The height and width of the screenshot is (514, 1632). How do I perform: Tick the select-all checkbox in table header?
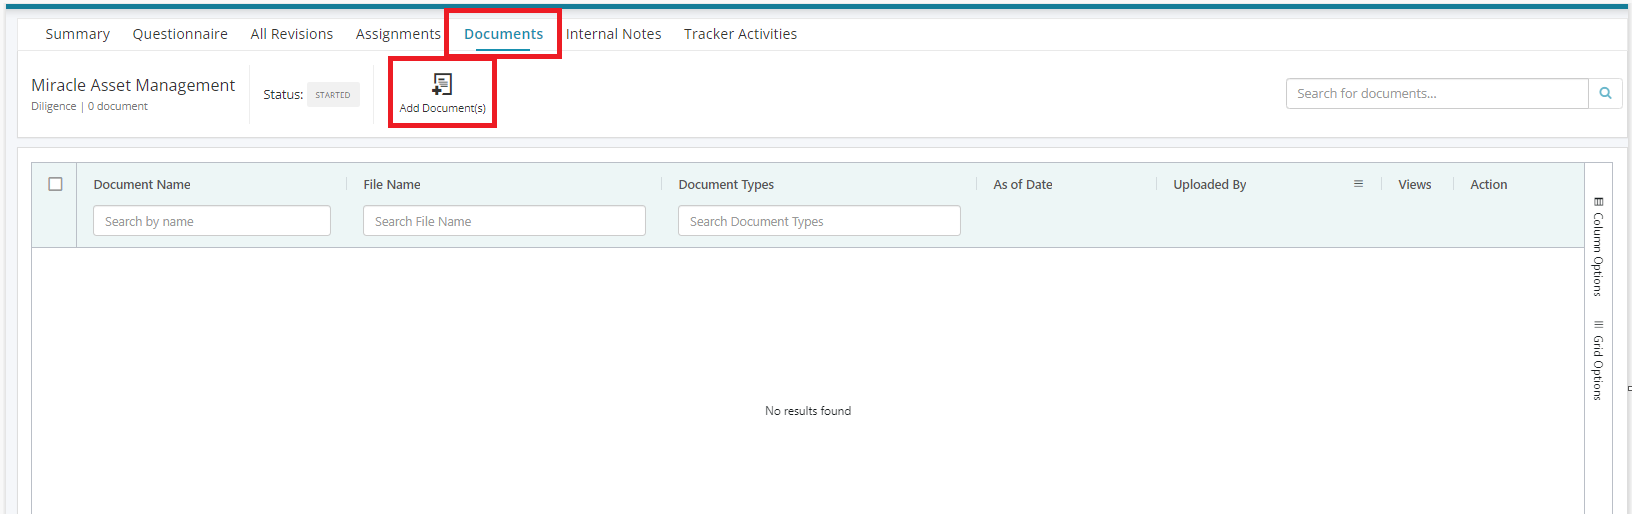55,184
